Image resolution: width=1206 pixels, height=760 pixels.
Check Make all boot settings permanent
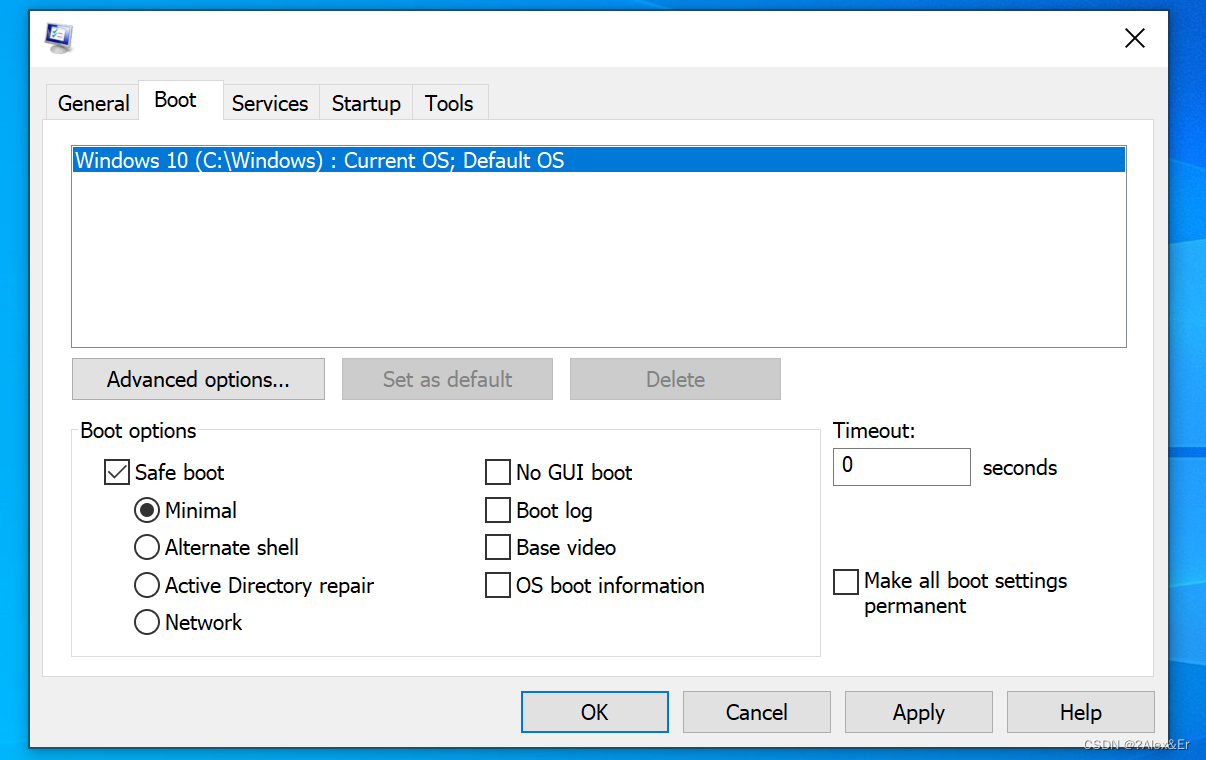tap(846, 581)
